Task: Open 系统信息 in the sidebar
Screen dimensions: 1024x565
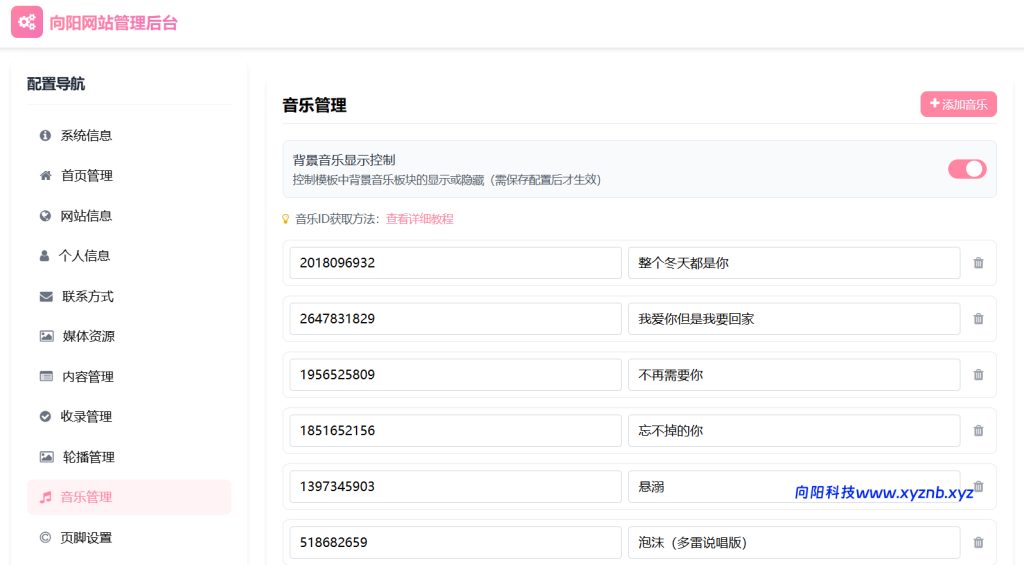Action: pos(129,135)
